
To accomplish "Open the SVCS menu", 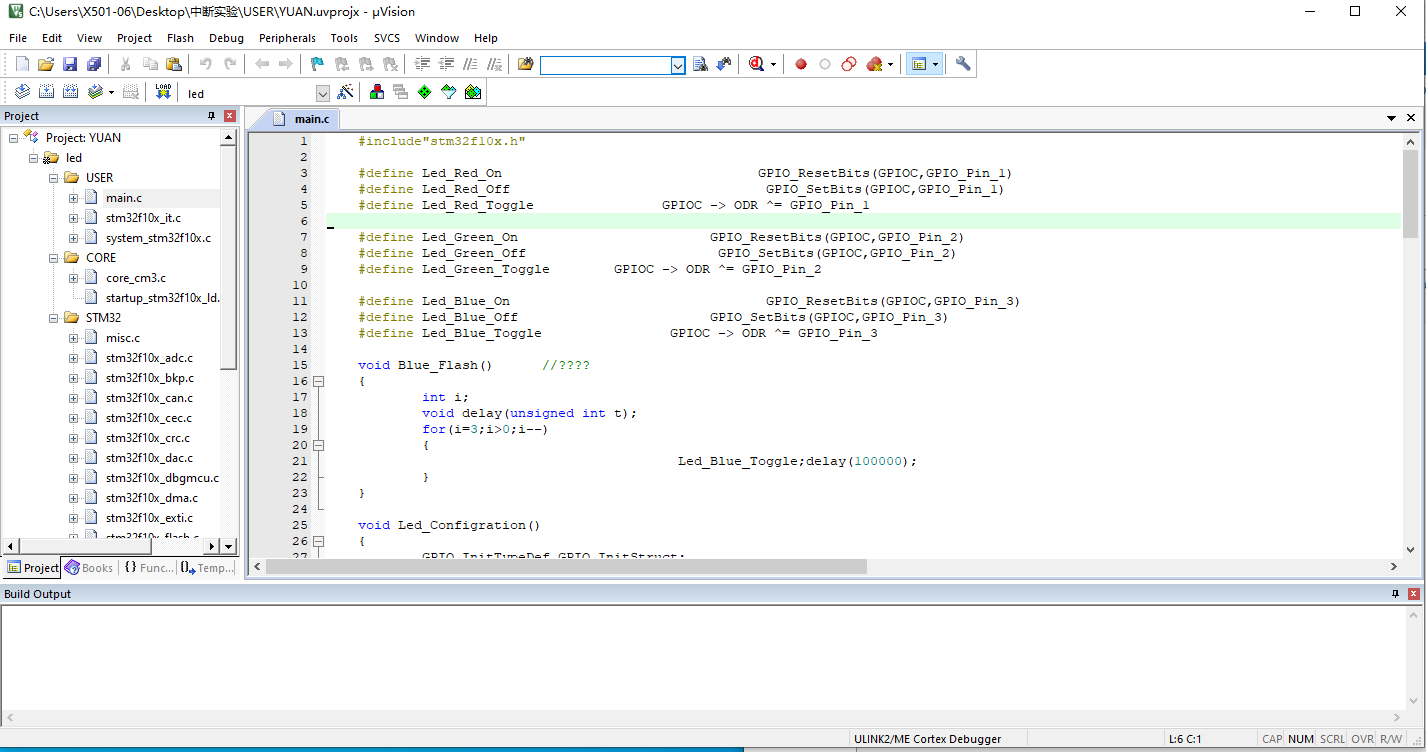I will coord(387,38).
